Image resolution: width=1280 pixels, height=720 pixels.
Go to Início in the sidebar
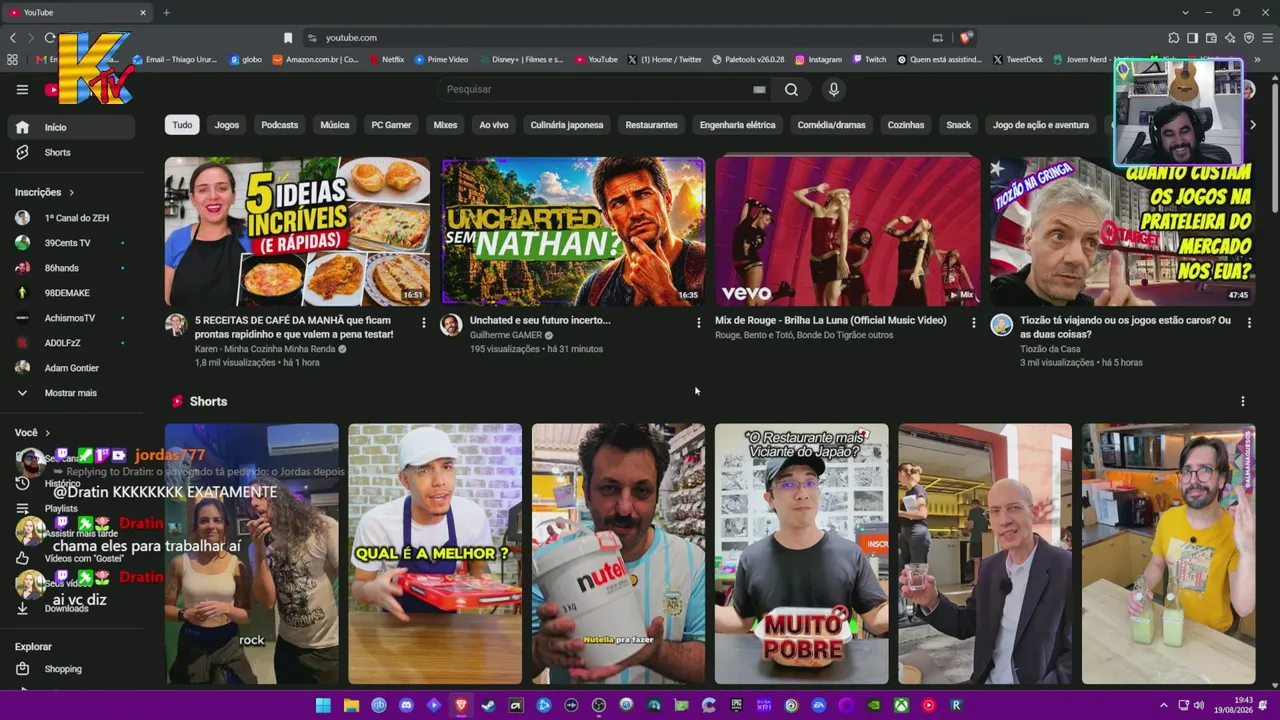(70, 127)
